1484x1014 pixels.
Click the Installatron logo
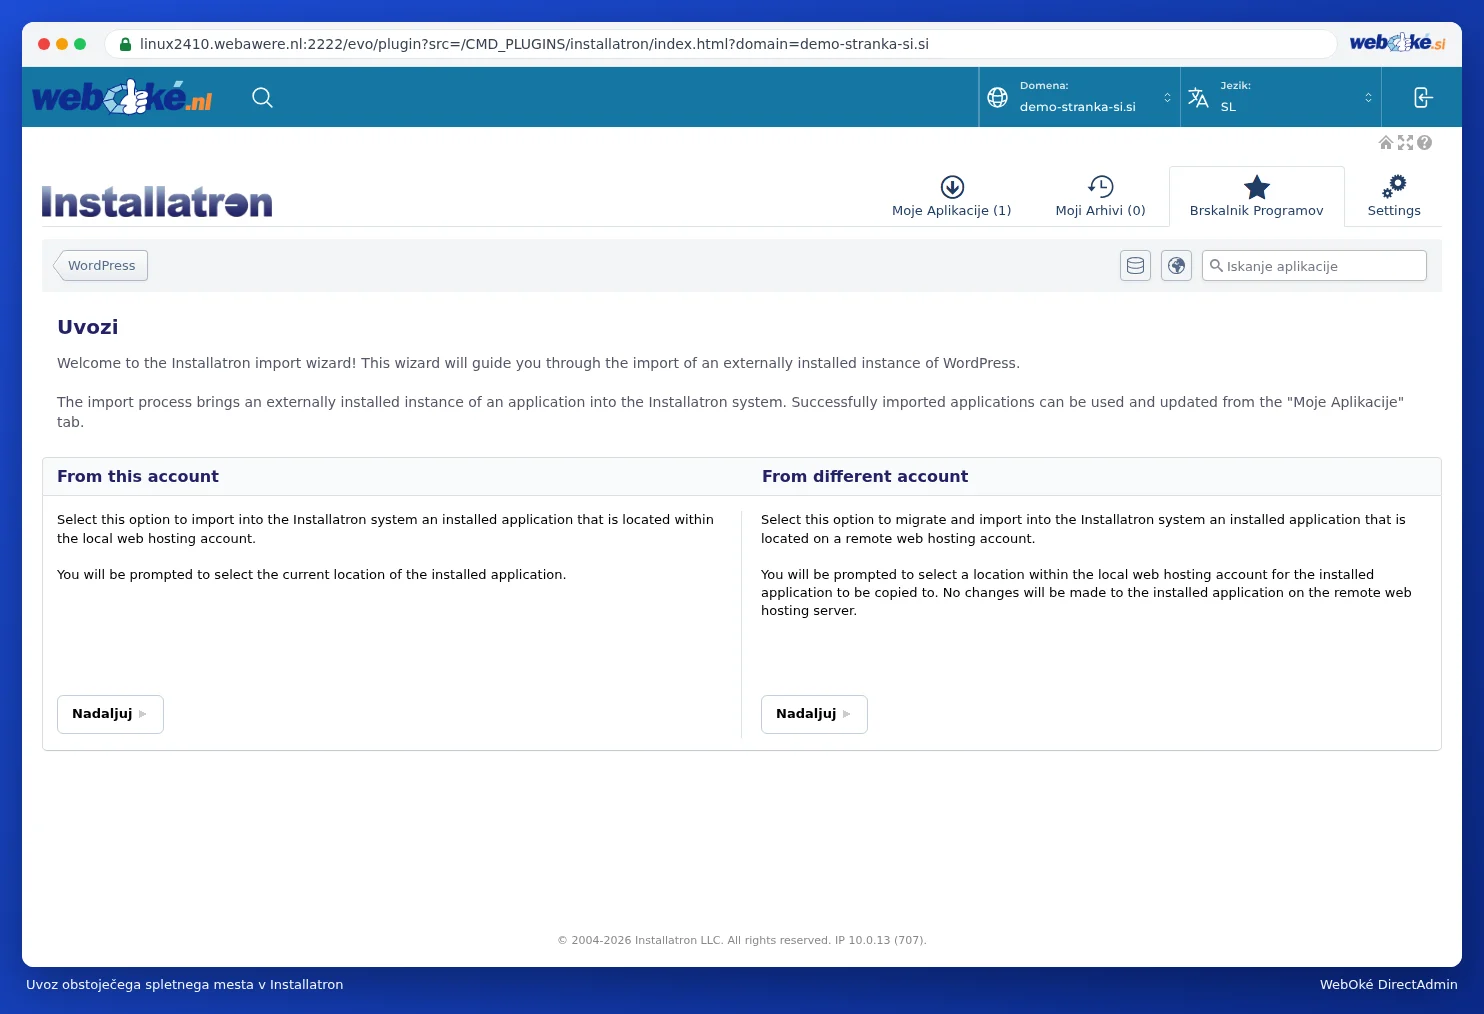pos(157,202)
